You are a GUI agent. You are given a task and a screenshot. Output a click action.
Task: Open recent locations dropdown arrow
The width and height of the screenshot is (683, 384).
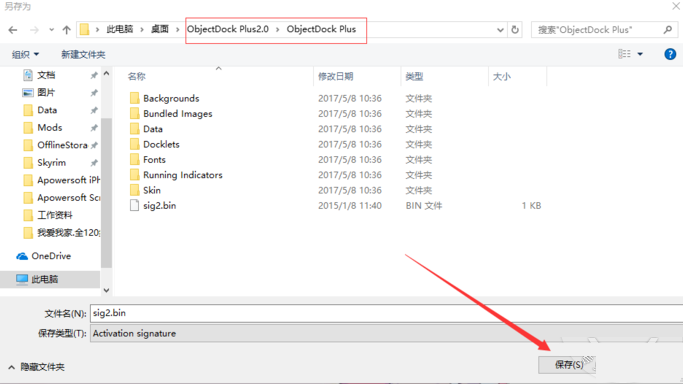pos(51,30)
